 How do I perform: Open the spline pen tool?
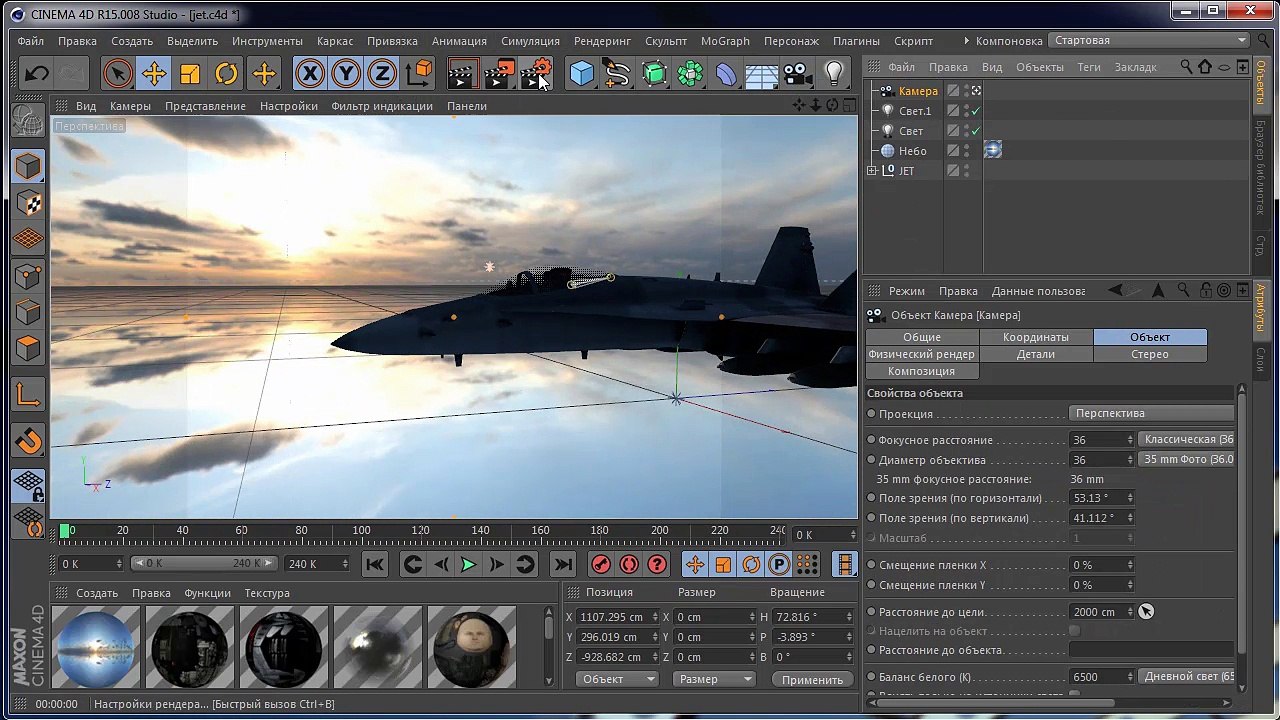click(x=618, y=73)
